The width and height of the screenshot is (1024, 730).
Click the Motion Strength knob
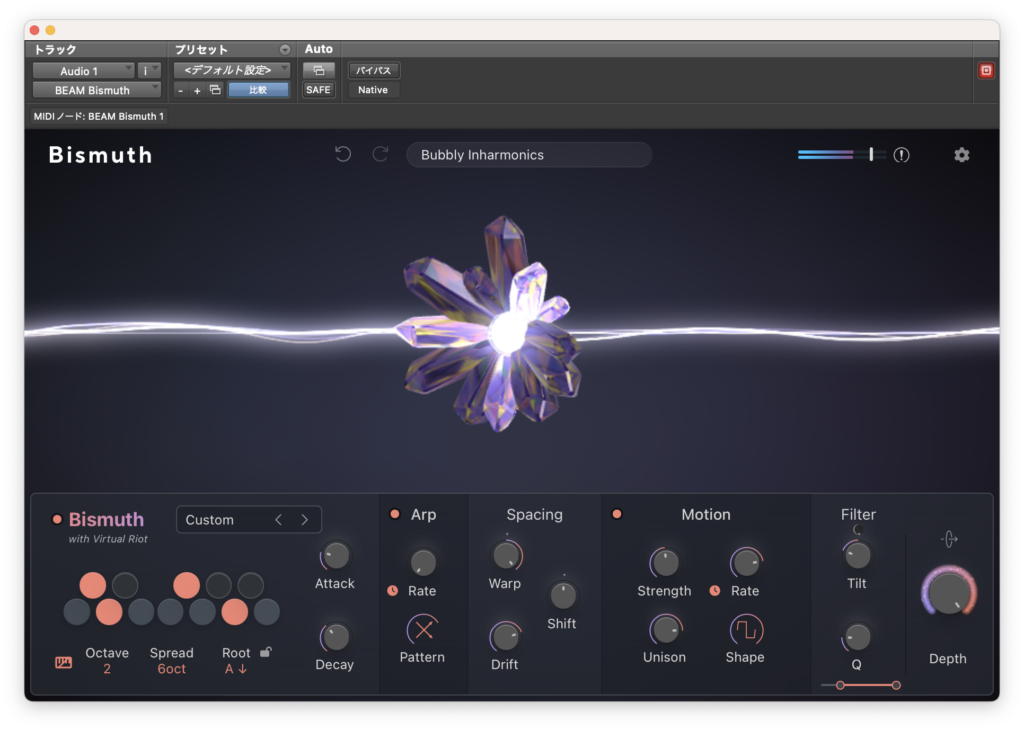[665, 563]
